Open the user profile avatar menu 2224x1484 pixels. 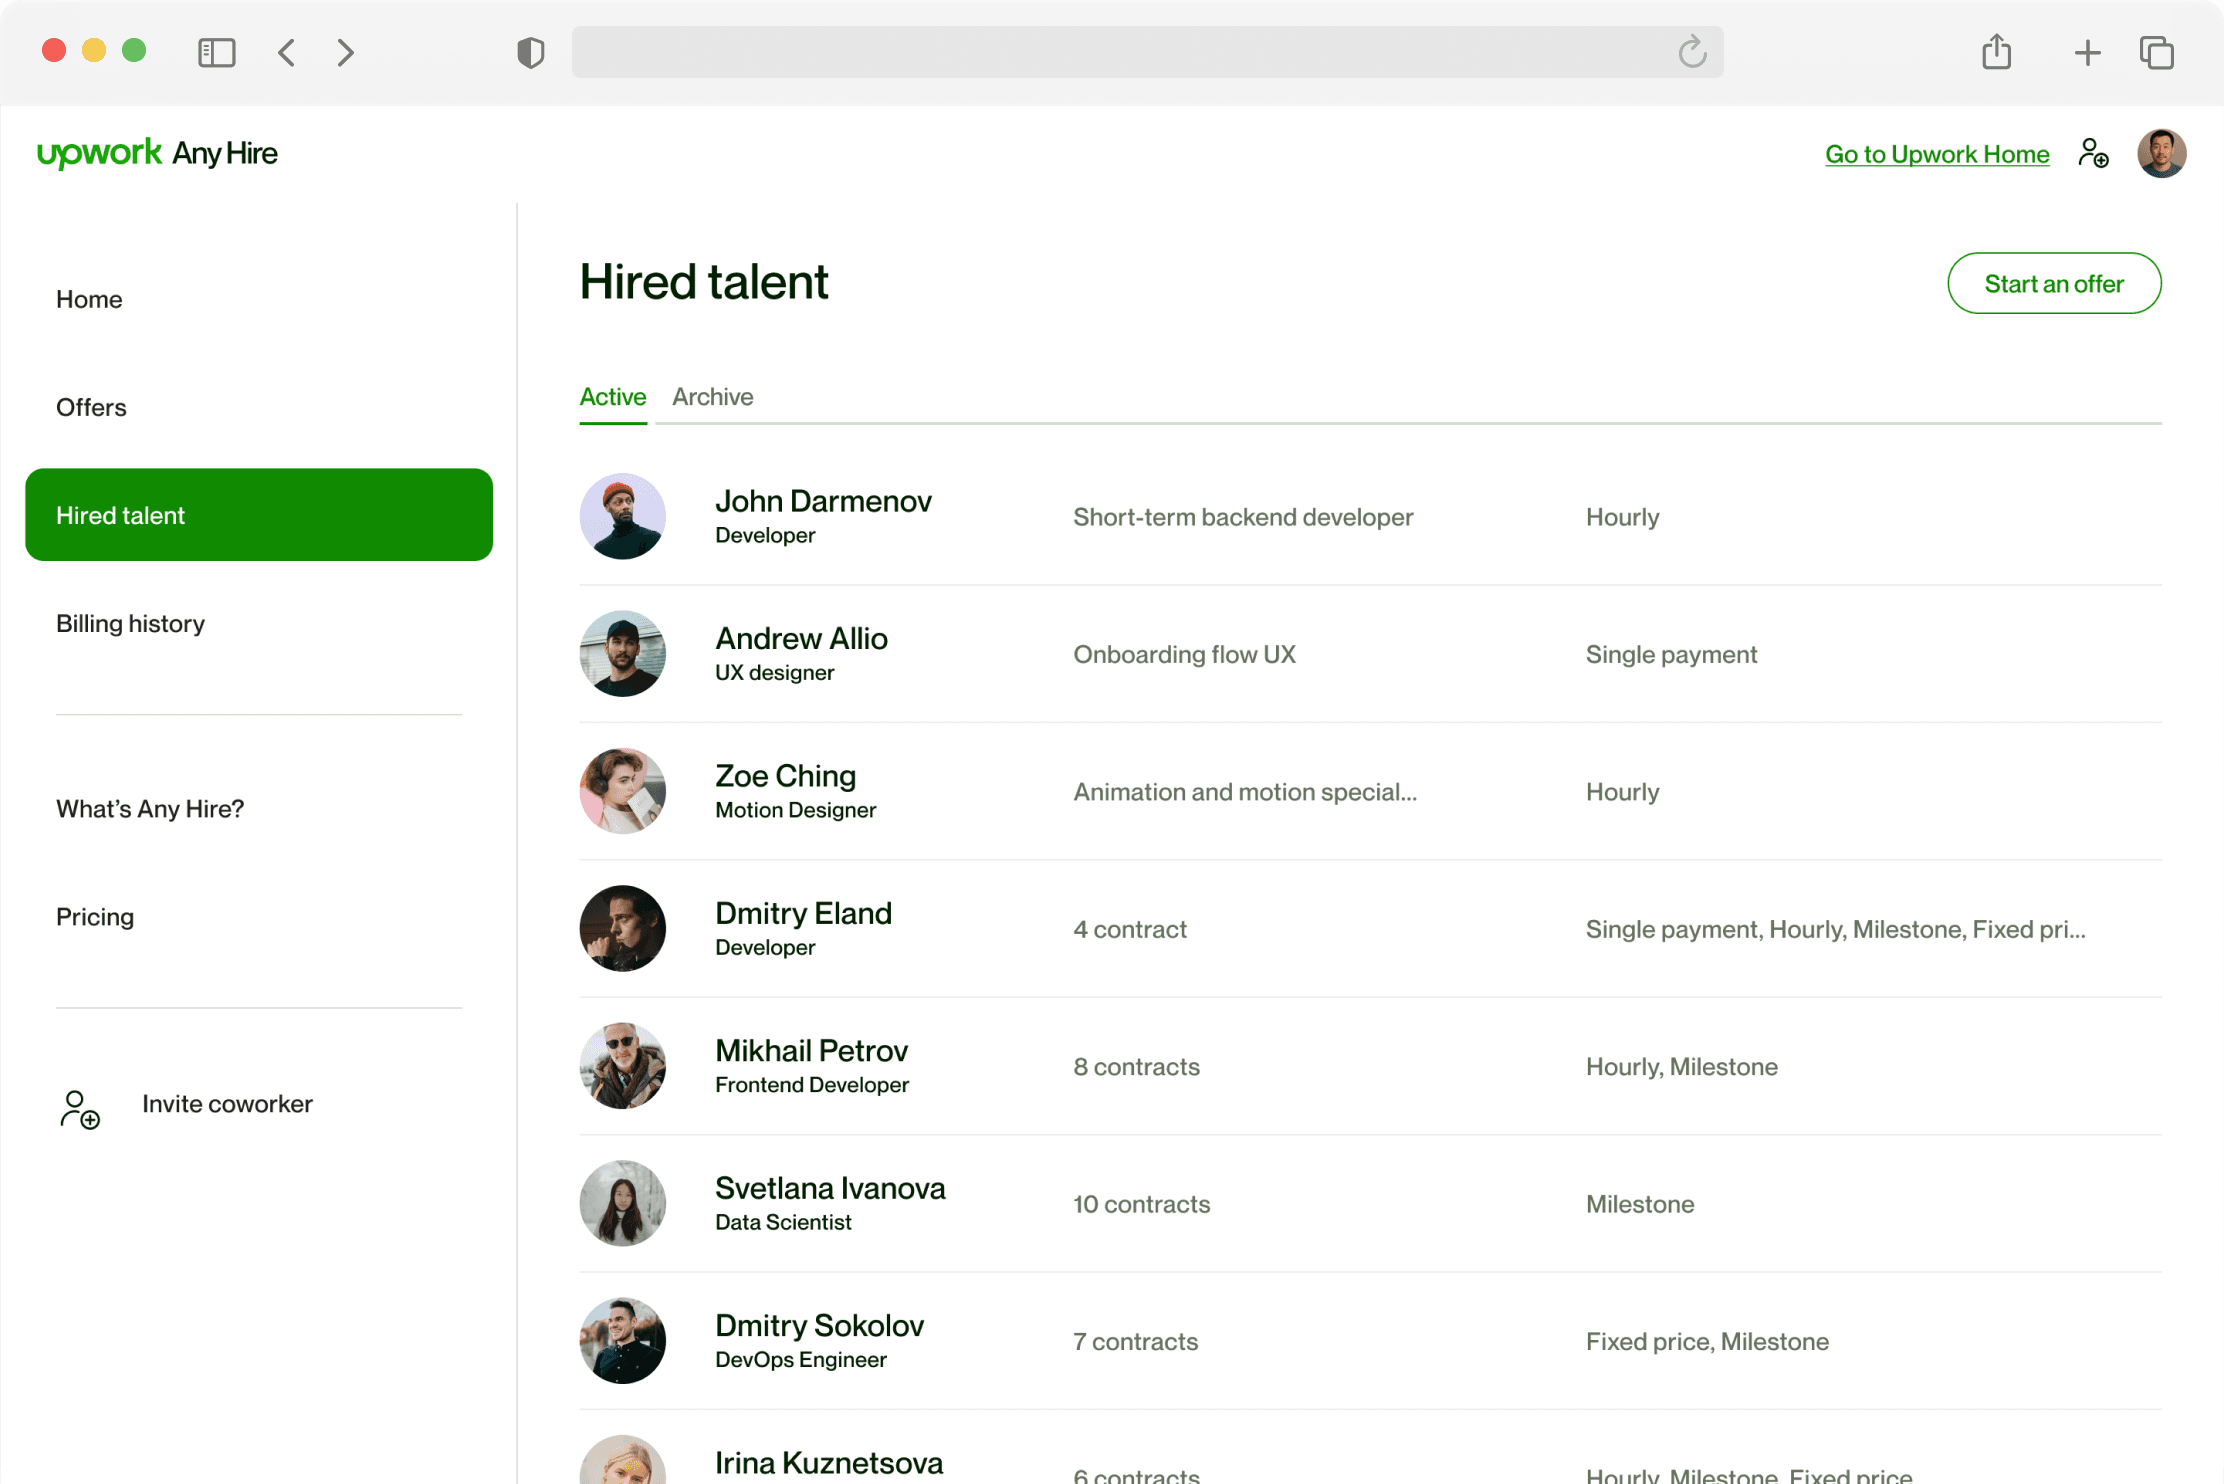[2161, 153]
